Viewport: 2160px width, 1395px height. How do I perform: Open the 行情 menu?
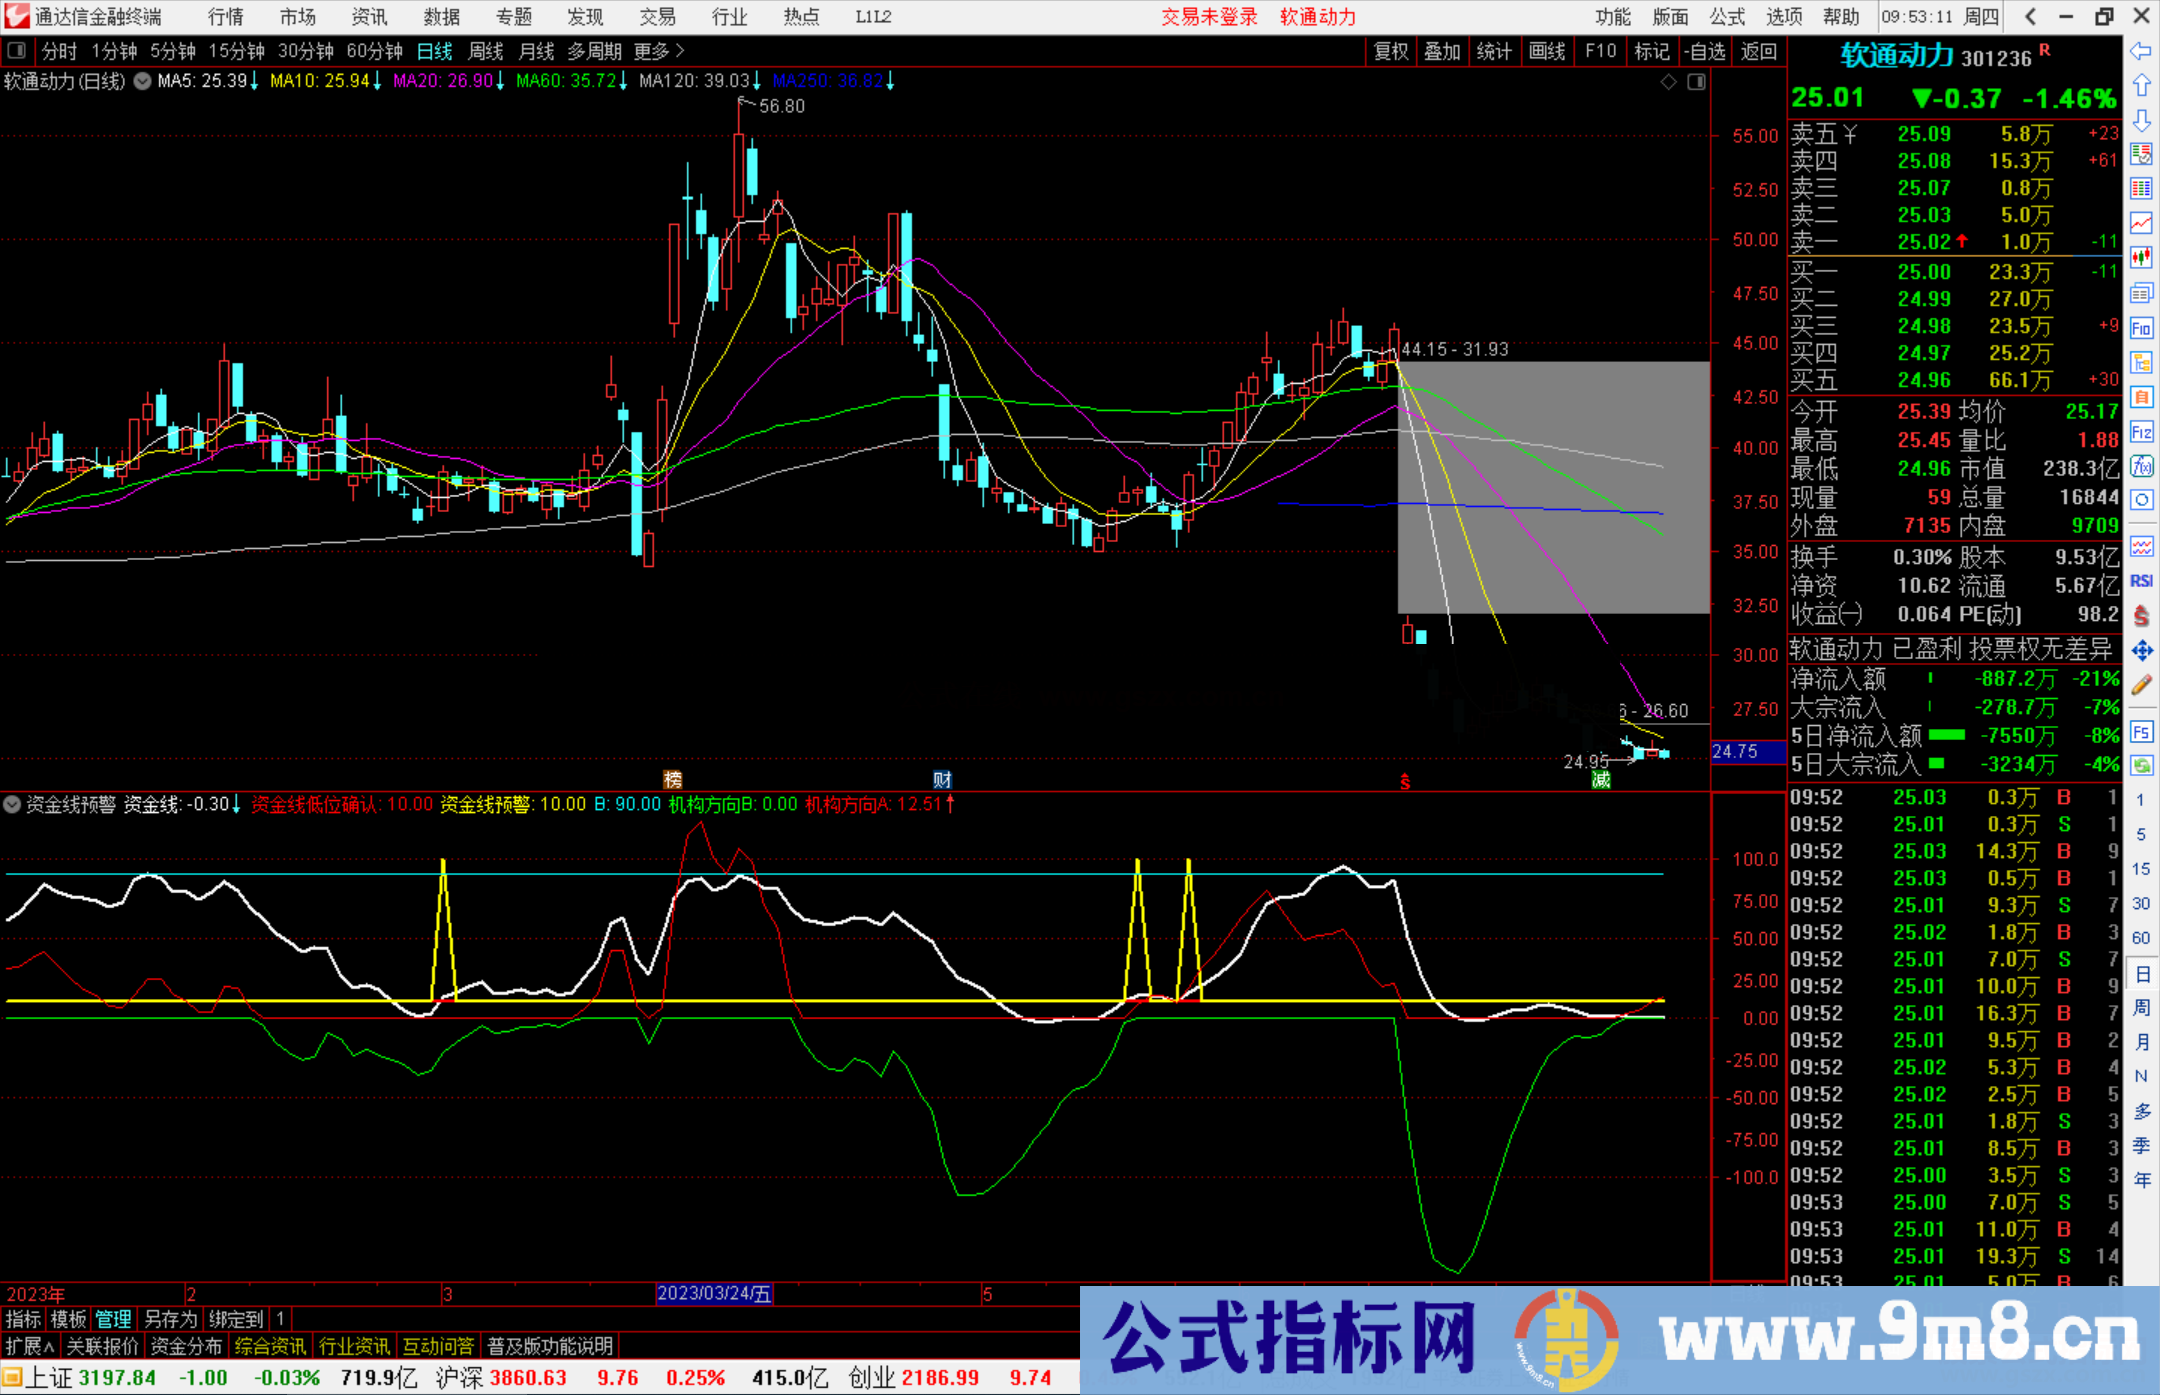226,17
